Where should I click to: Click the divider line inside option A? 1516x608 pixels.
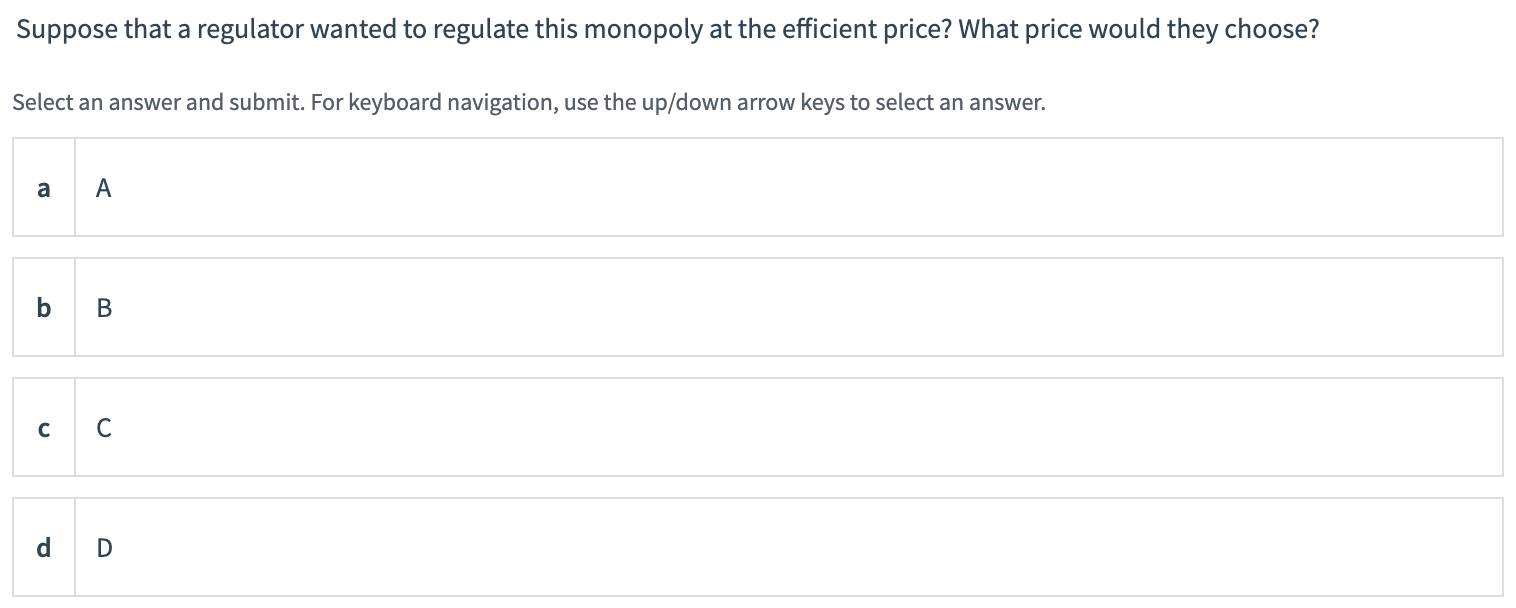click(76, 187)
